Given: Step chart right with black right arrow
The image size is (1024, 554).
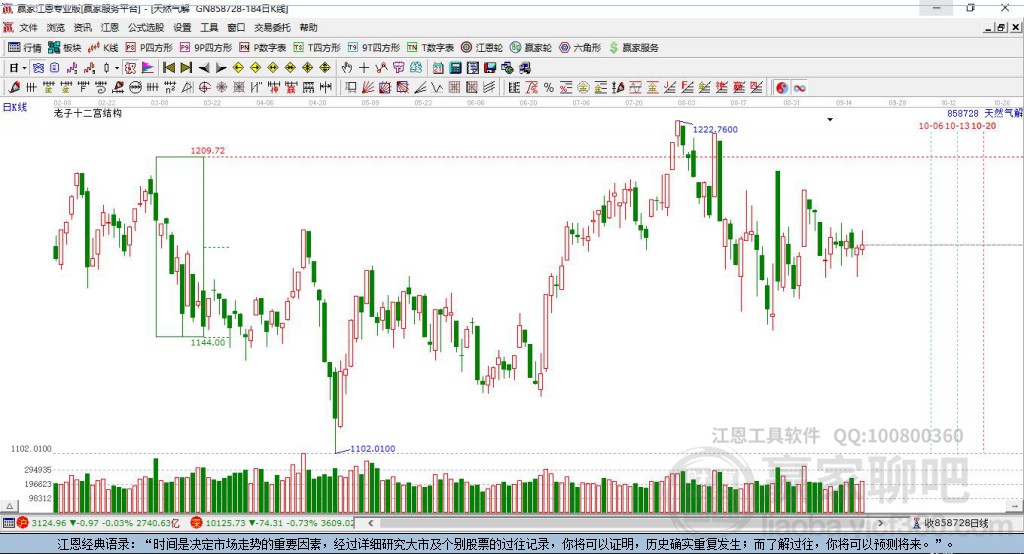Looking at the screenshot, I should 221,68.
